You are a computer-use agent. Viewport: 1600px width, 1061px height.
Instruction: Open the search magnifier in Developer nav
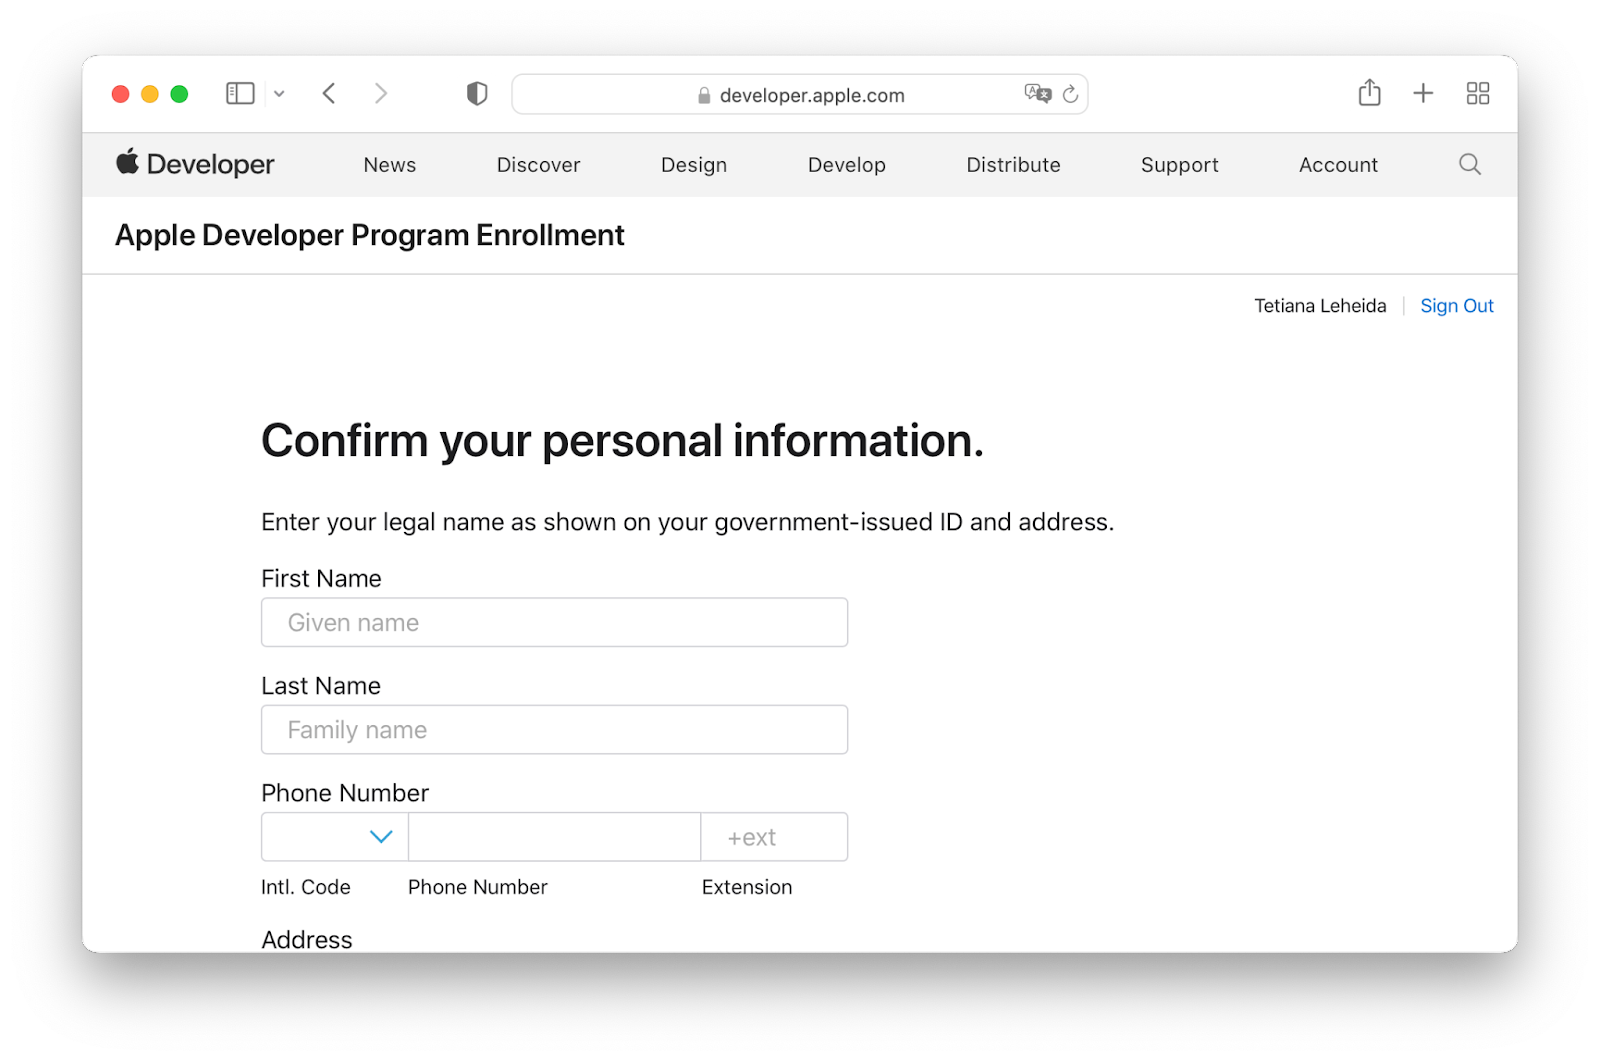[1469, 164]
